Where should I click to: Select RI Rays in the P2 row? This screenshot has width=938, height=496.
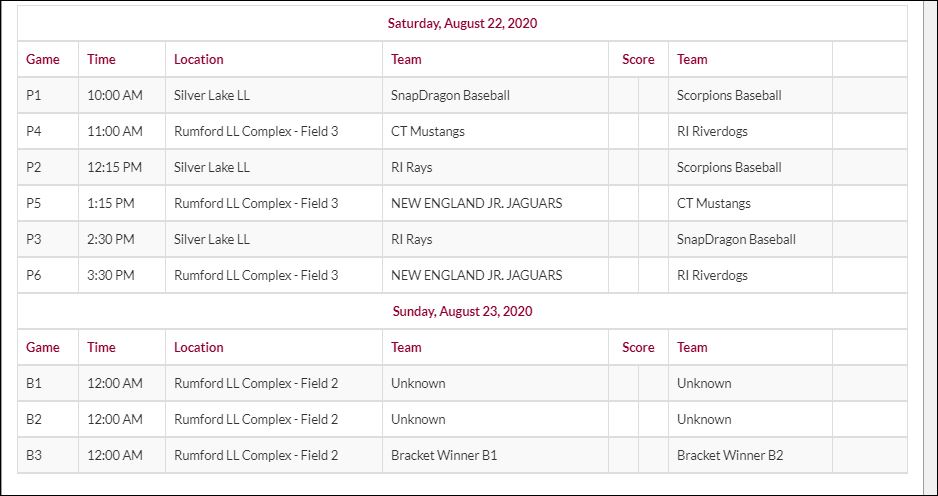point(411,167)
